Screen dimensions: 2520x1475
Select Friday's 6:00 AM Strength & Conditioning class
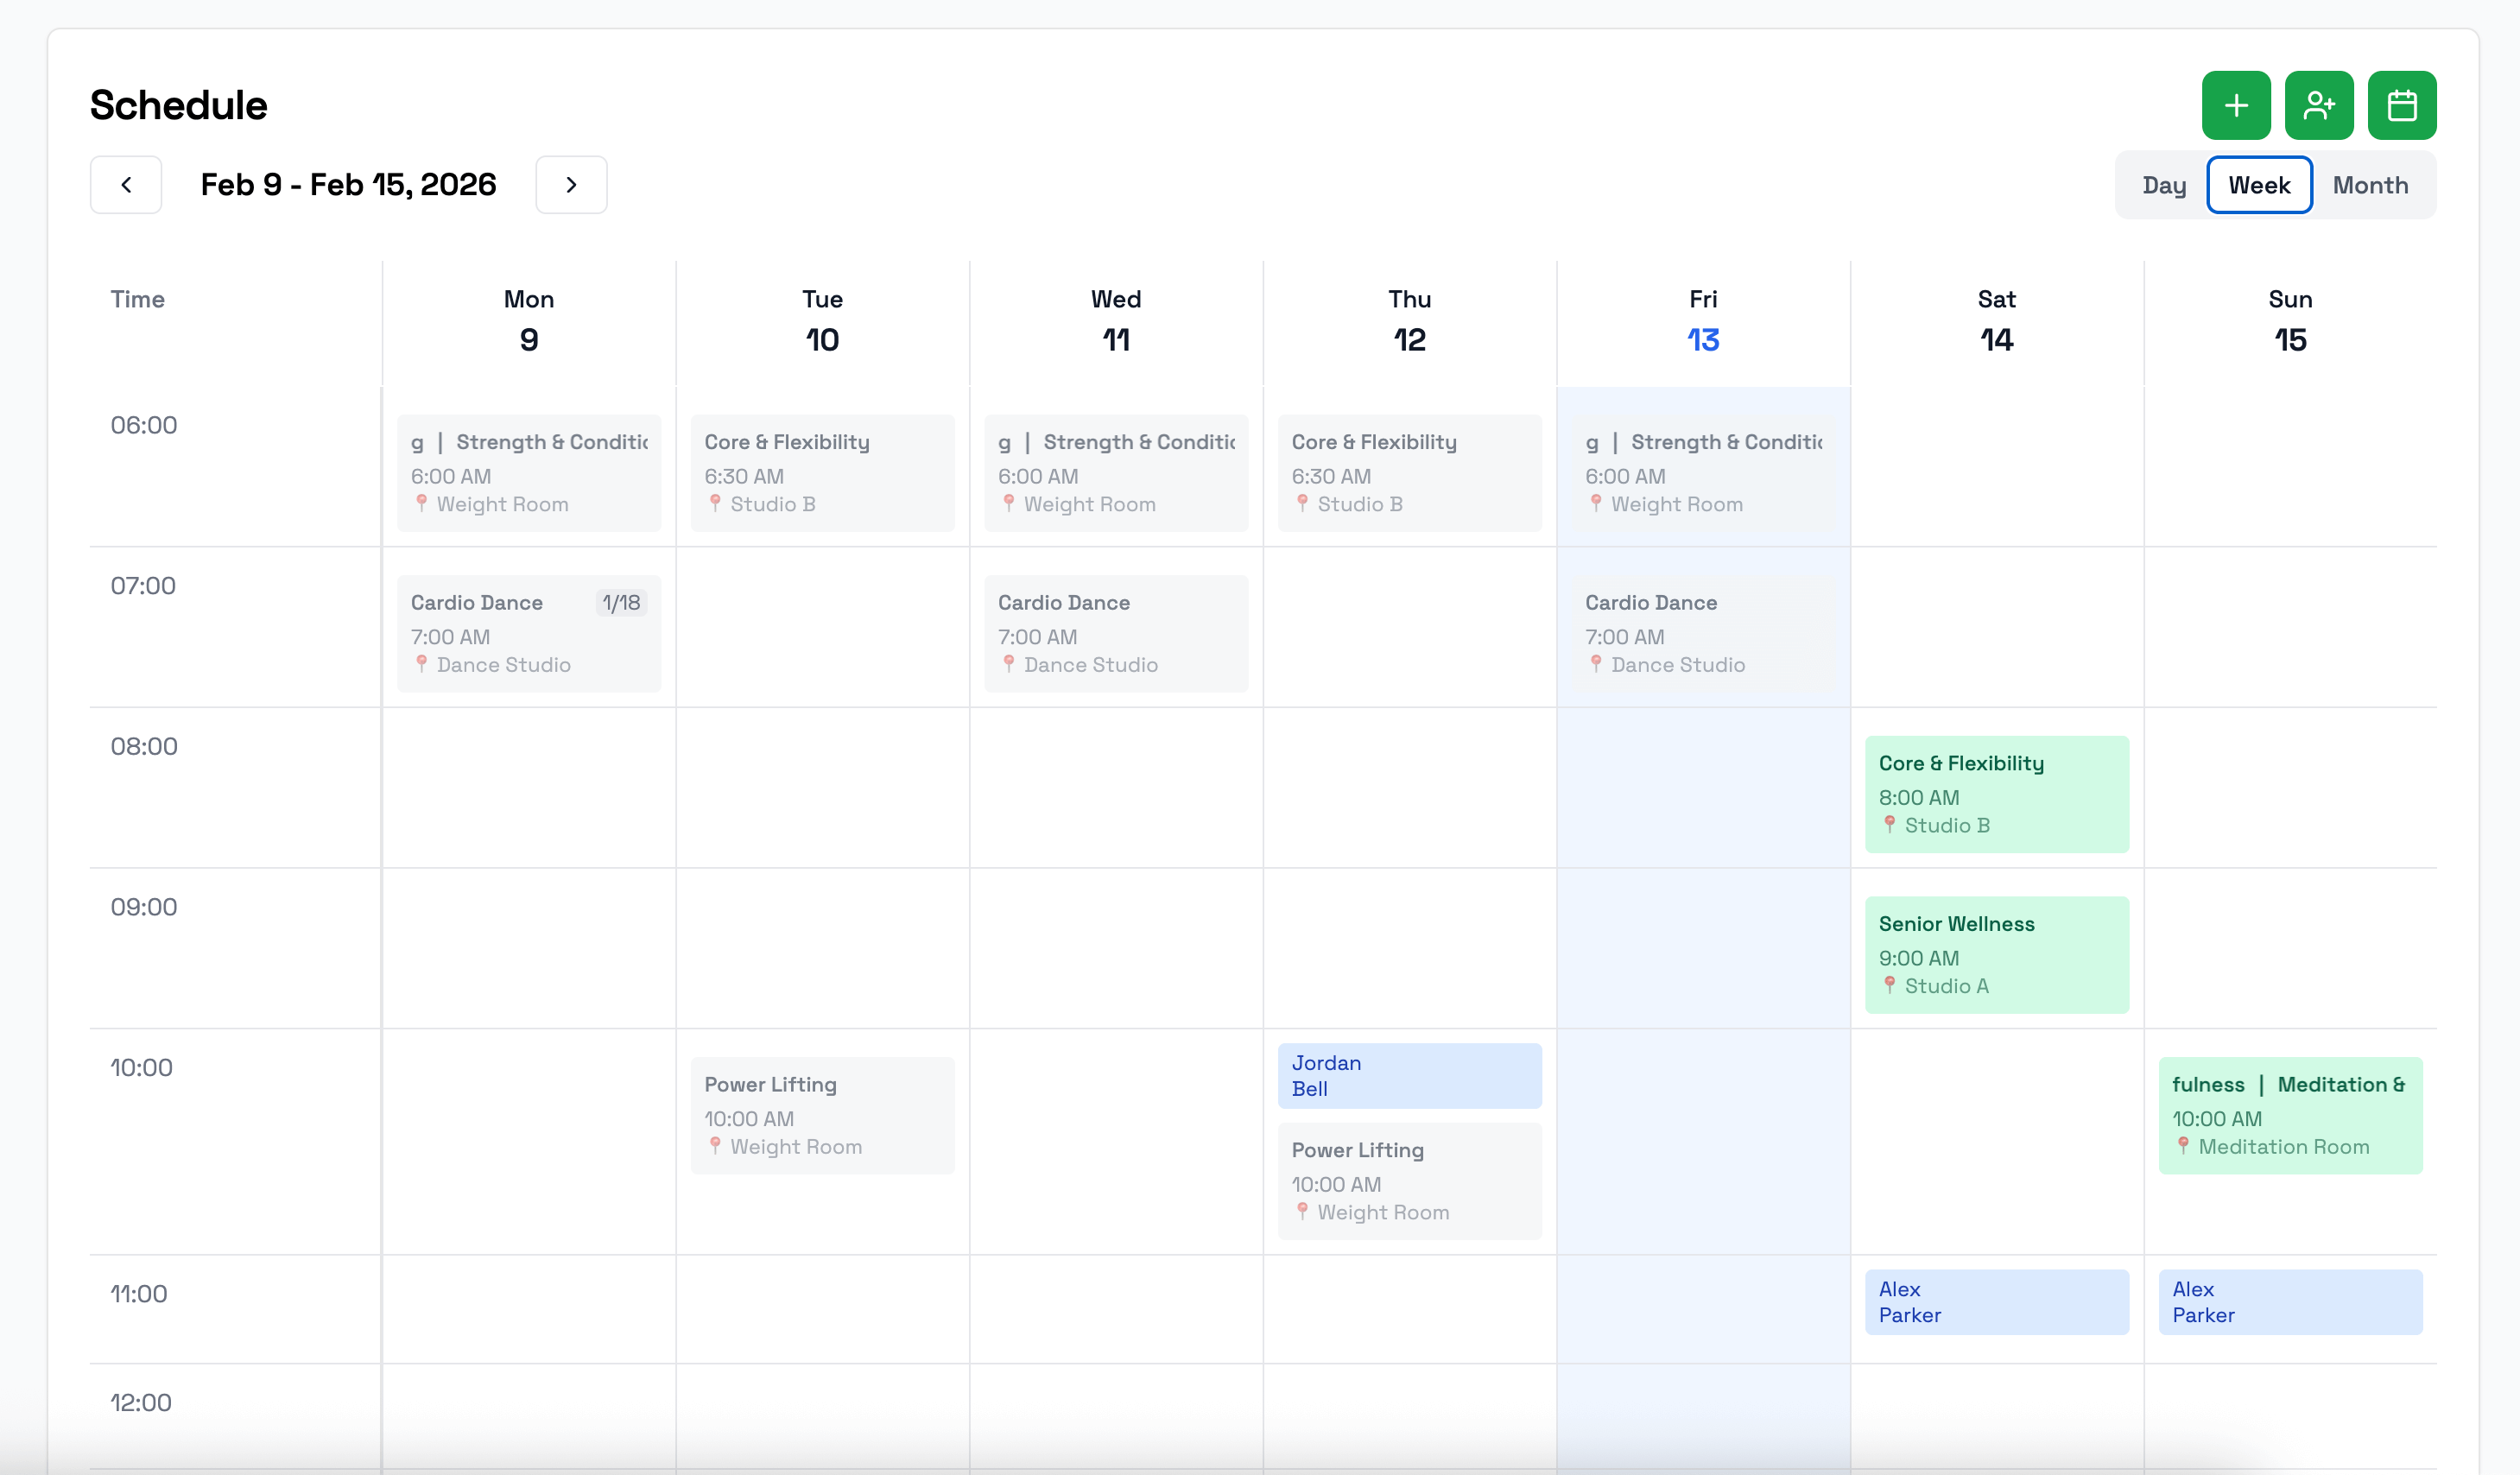1703,472
